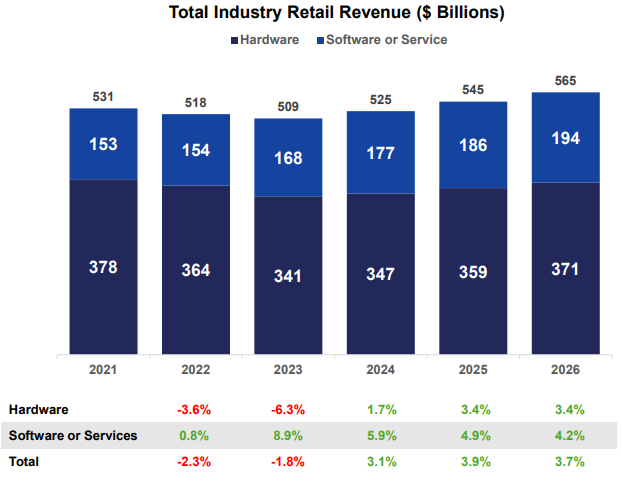The width and height of the screenshot is (621, 486).
Task: Click the Software or Services row label
Action: [72, 435]
